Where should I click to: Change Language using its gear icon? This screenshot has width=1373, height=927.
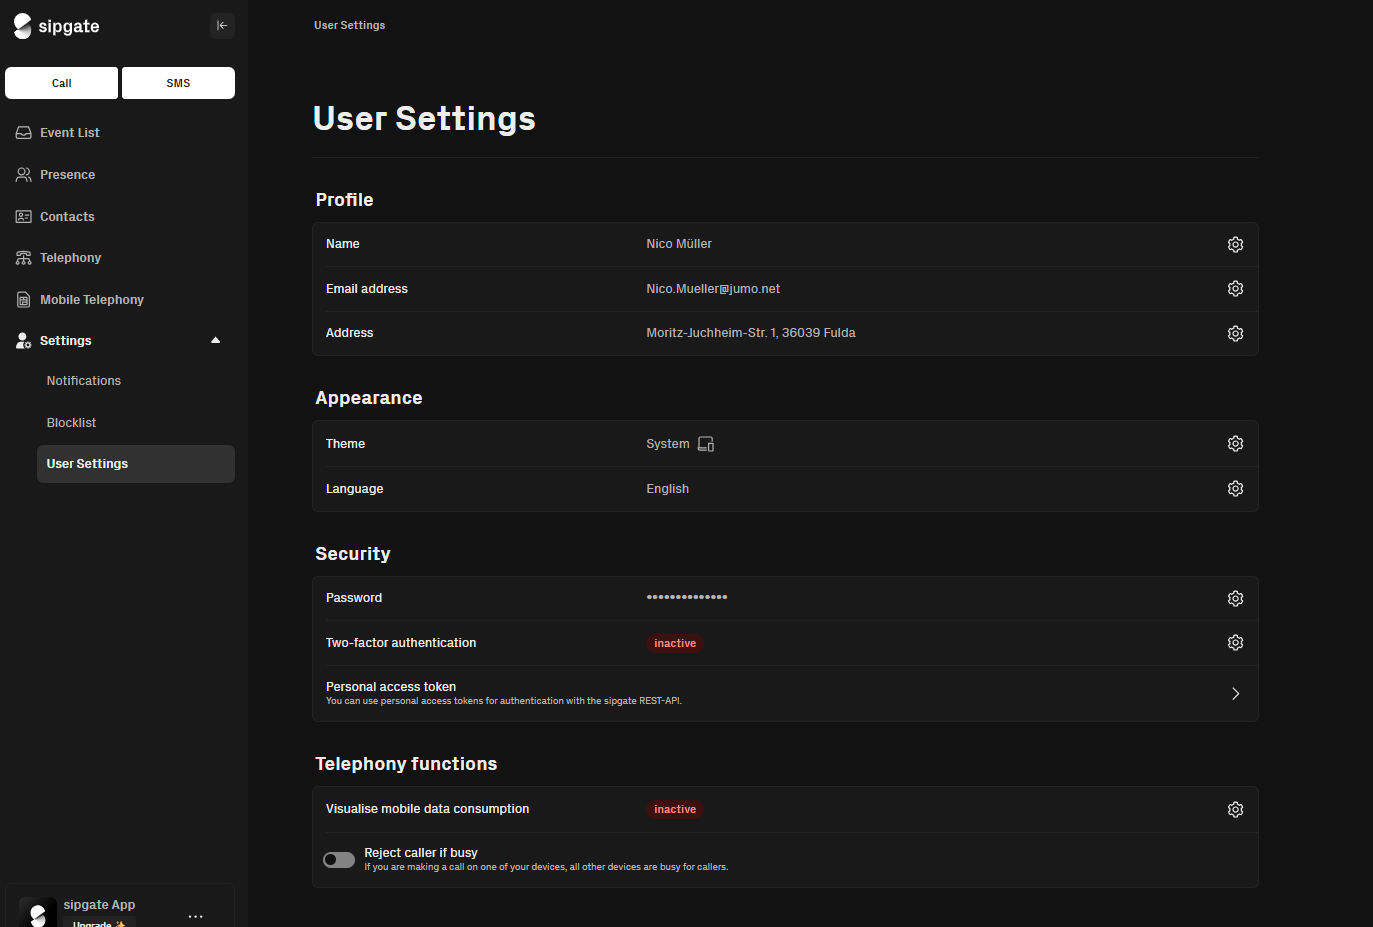coord(1235,489)
